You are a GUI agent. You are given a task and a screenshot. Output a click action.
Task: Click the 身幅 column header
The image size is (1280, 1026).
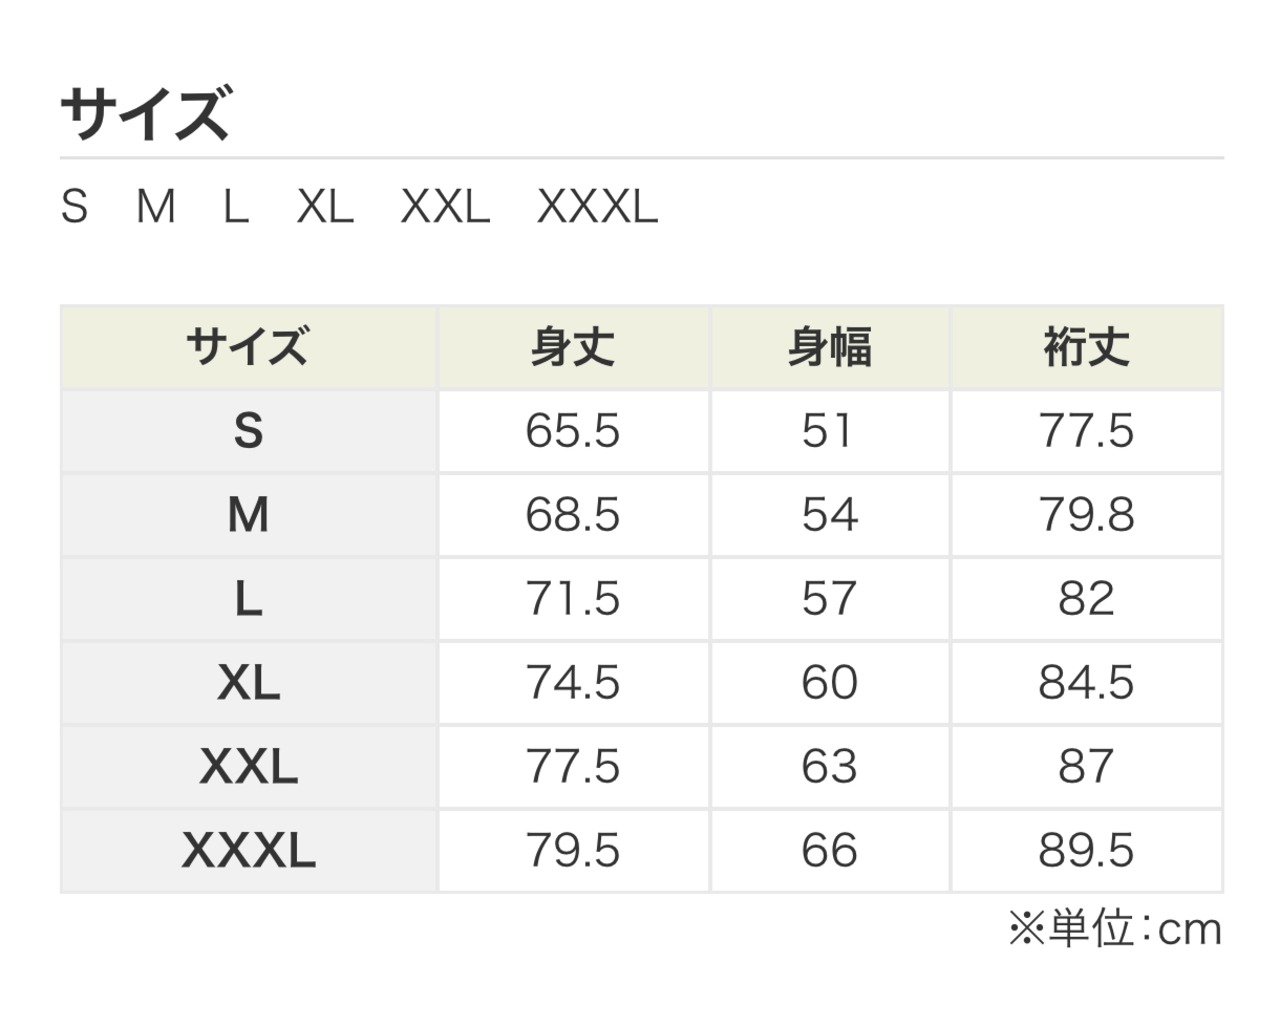829,347
